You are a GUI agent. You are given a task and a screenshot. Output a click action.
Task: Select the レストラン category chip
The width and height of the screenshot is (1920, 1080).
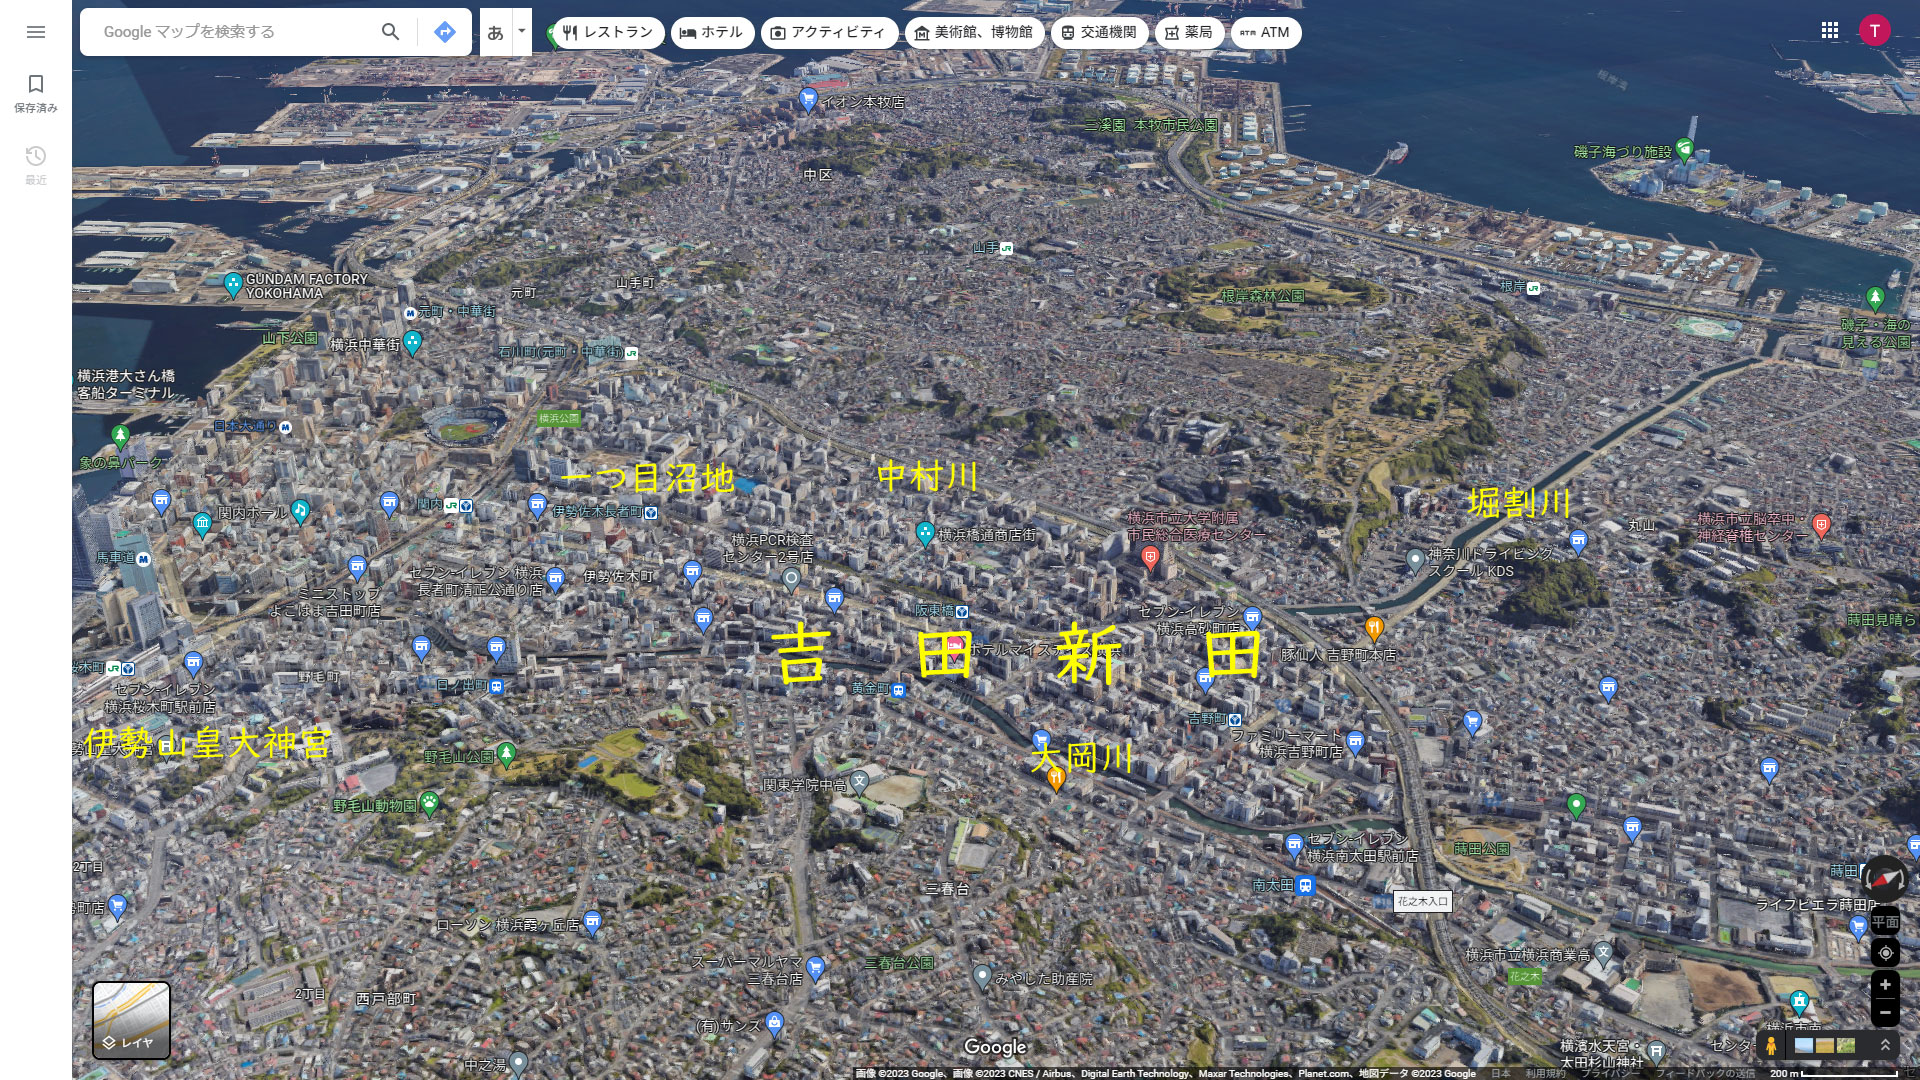608,32
